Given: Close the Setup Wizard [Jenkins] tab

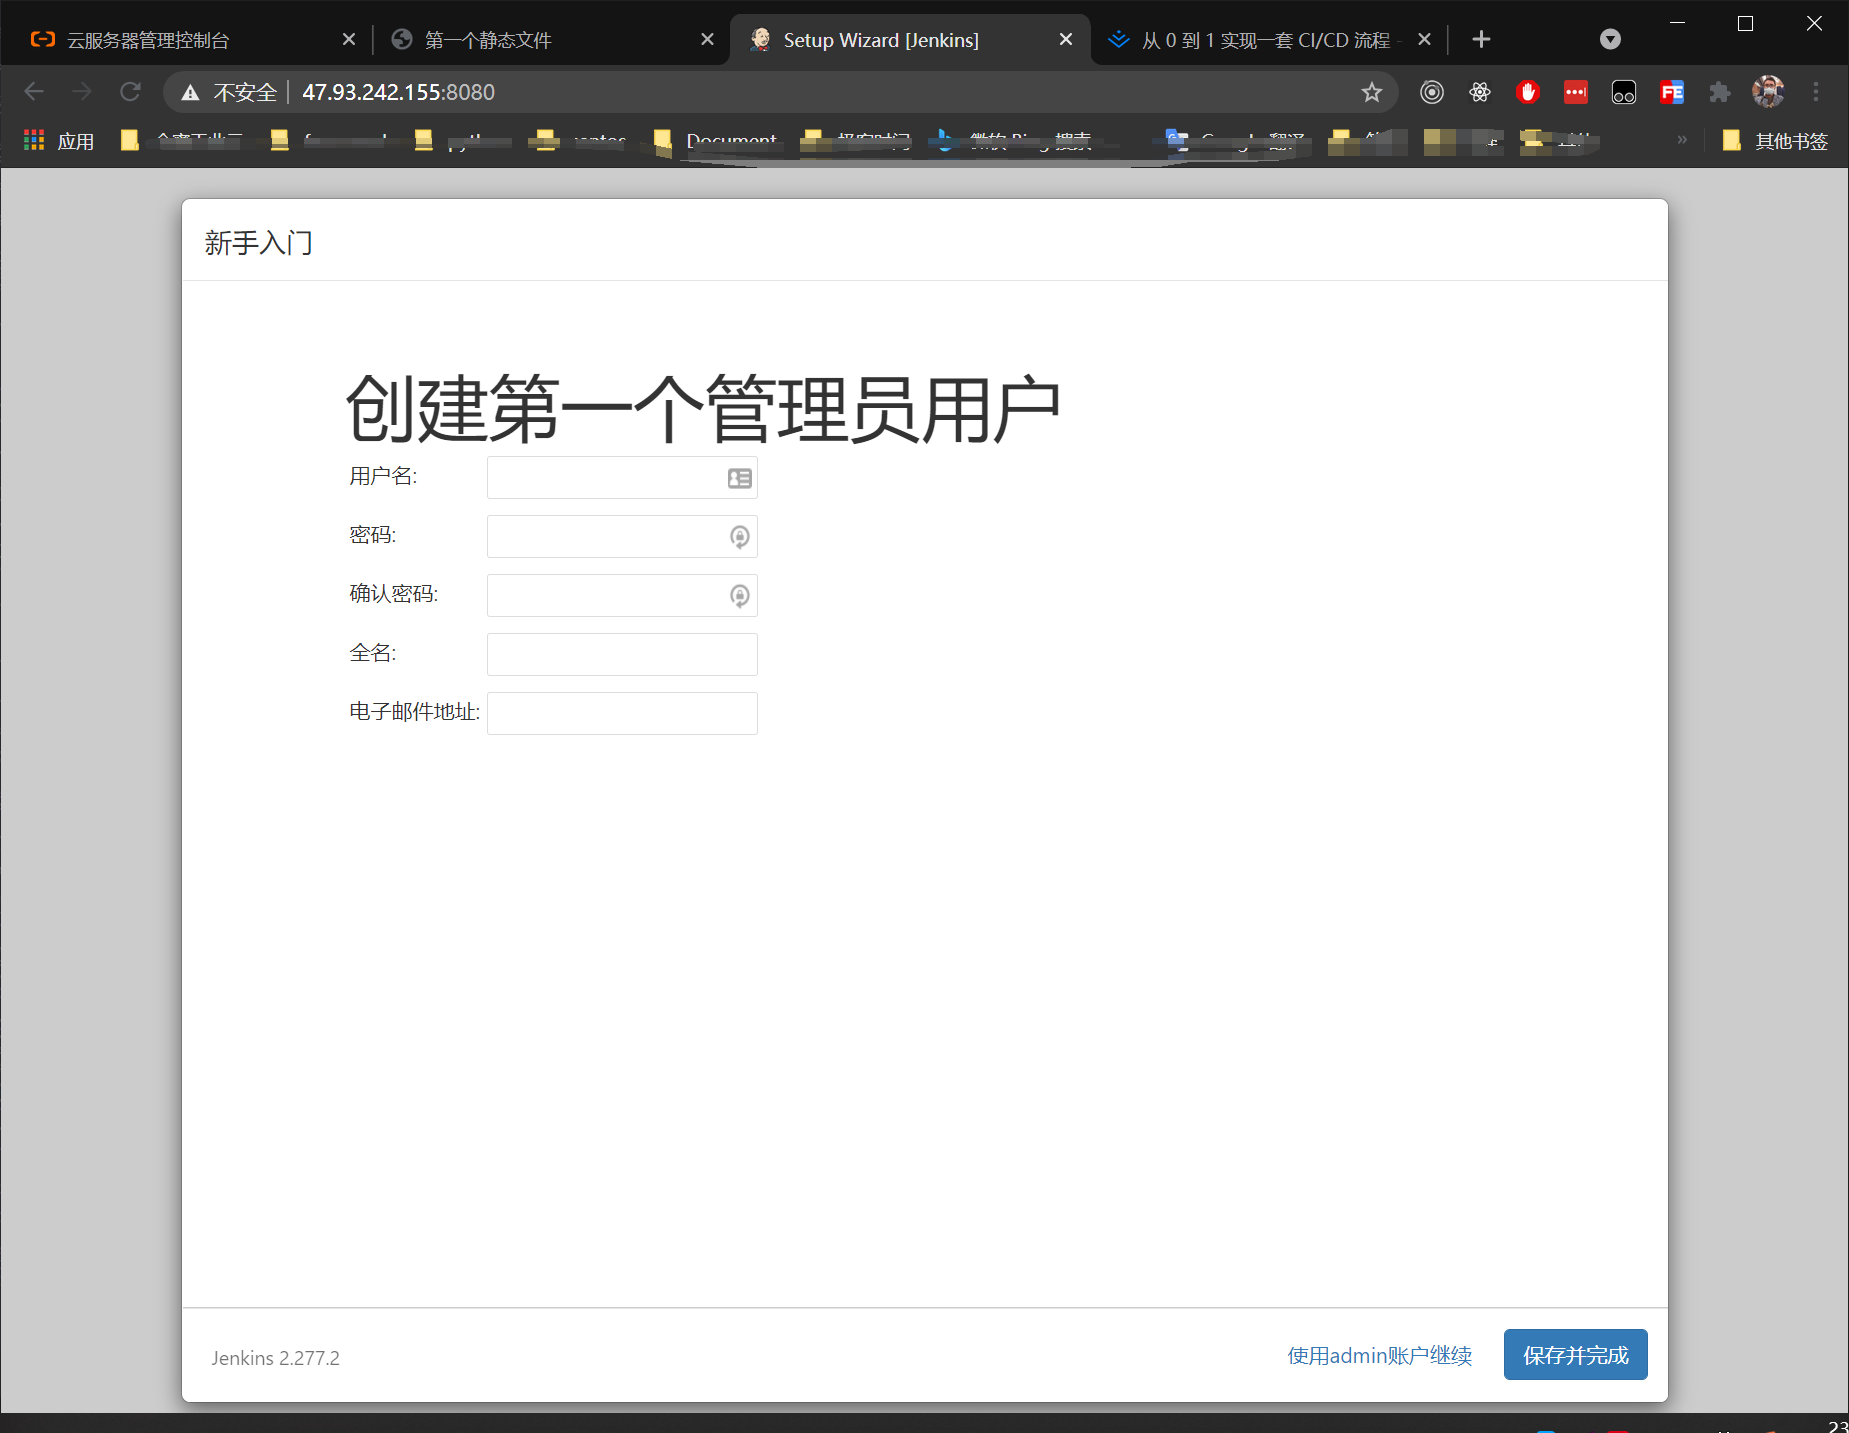Looking at the screenshot, I should 1066,39.
